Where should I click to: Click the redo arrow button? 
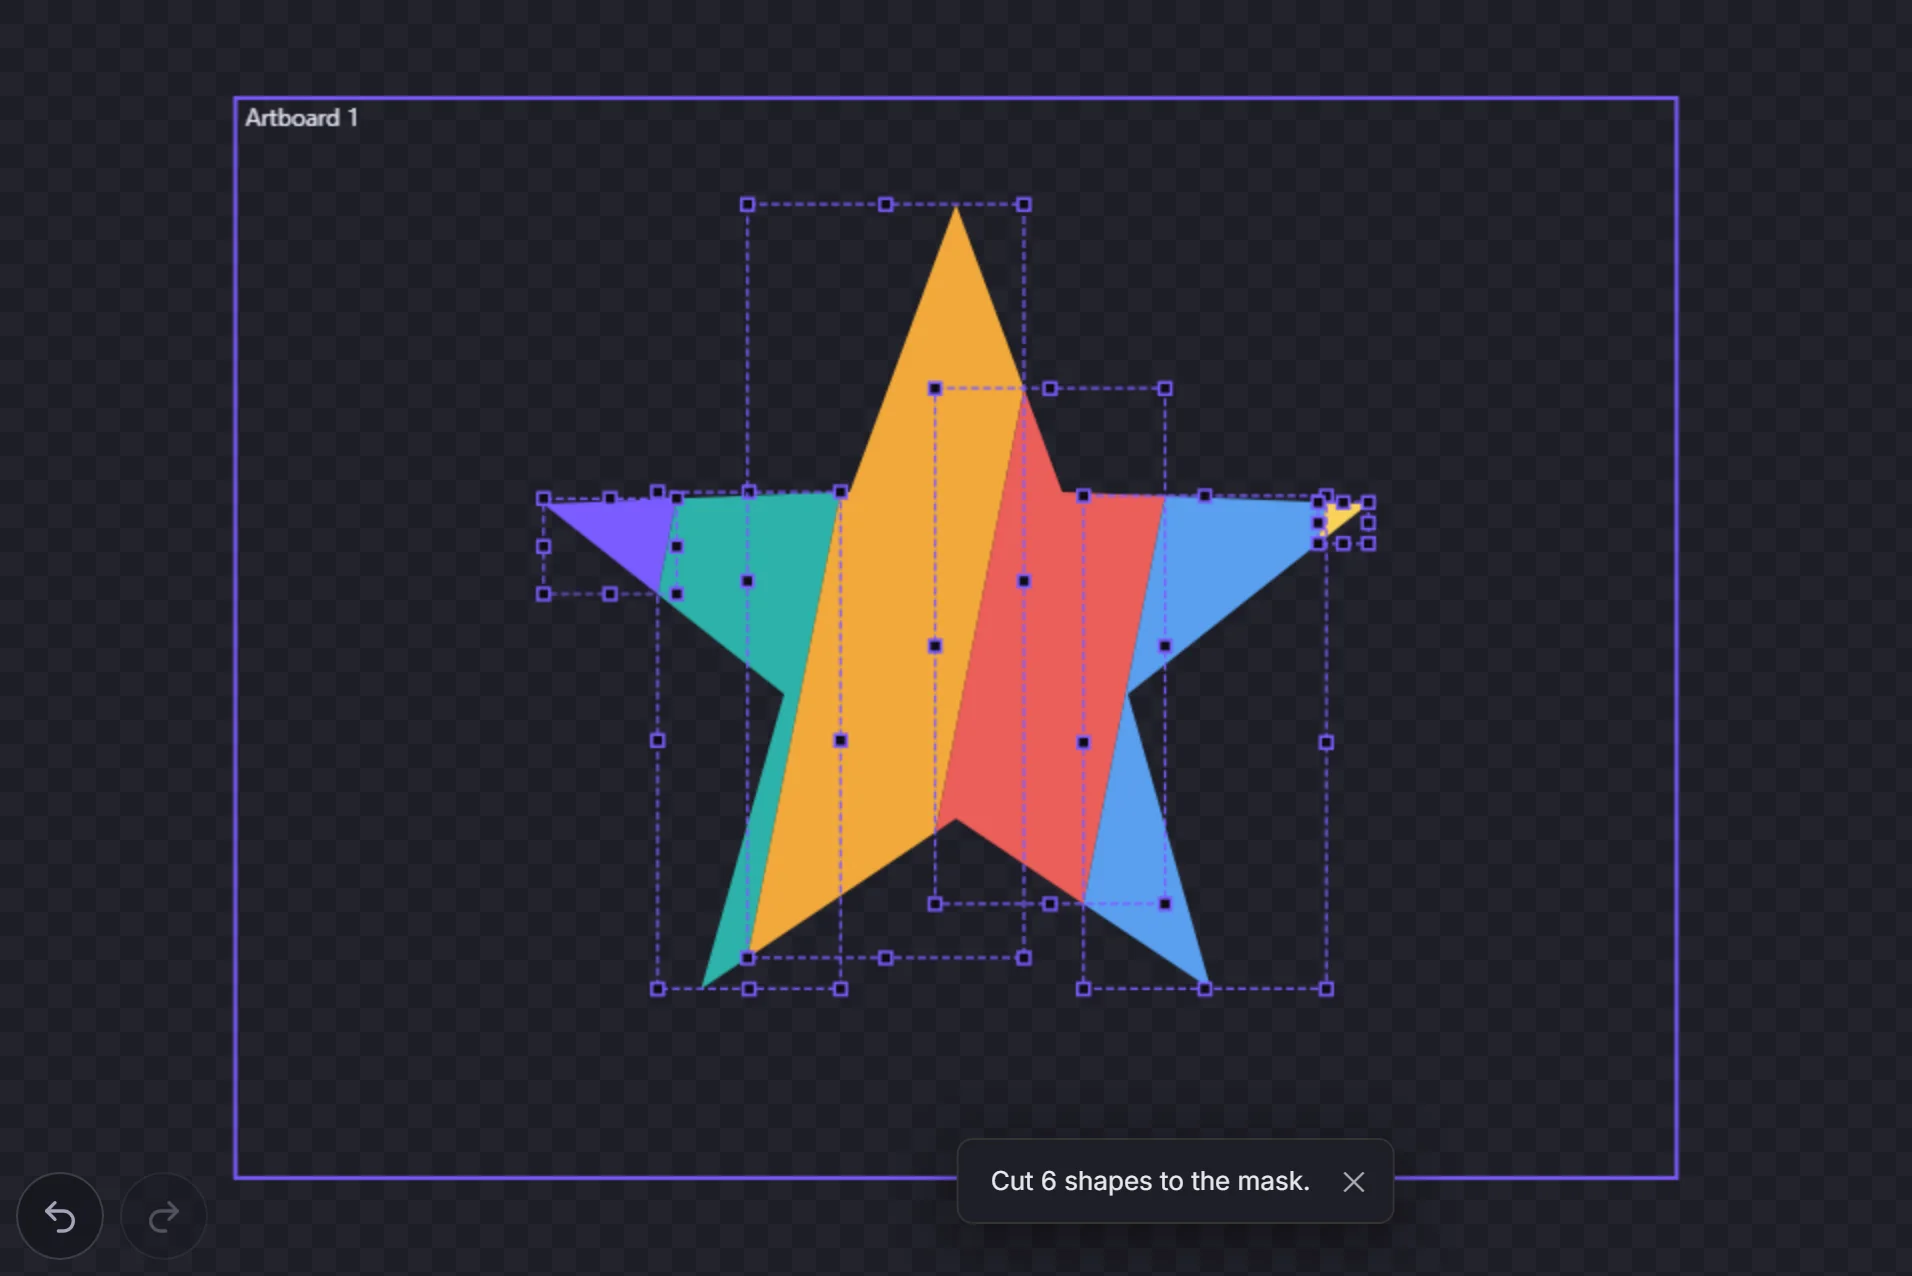164,1216
